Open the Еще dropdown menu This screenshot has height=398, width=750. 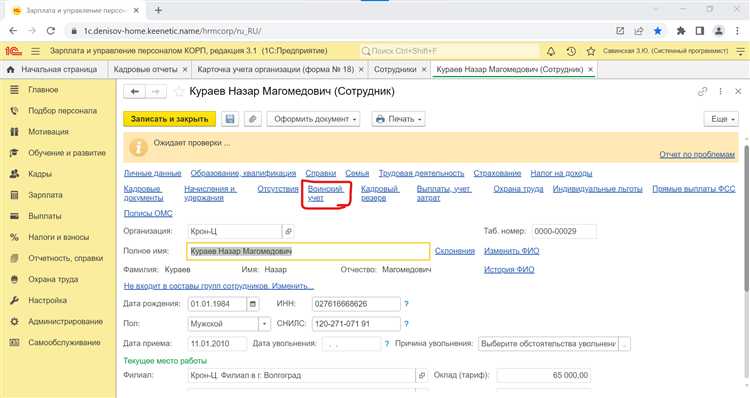(x=721, y=119)
